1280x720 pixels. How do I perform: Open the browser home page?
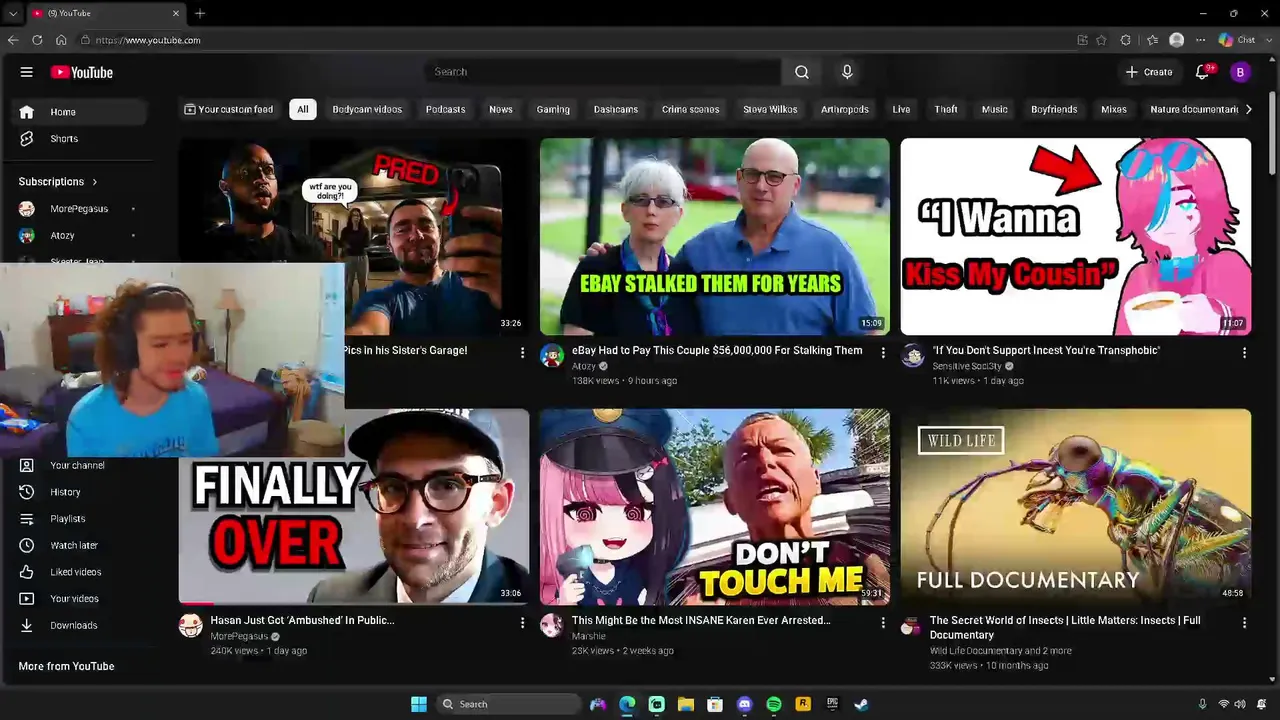tap(61, 40)
